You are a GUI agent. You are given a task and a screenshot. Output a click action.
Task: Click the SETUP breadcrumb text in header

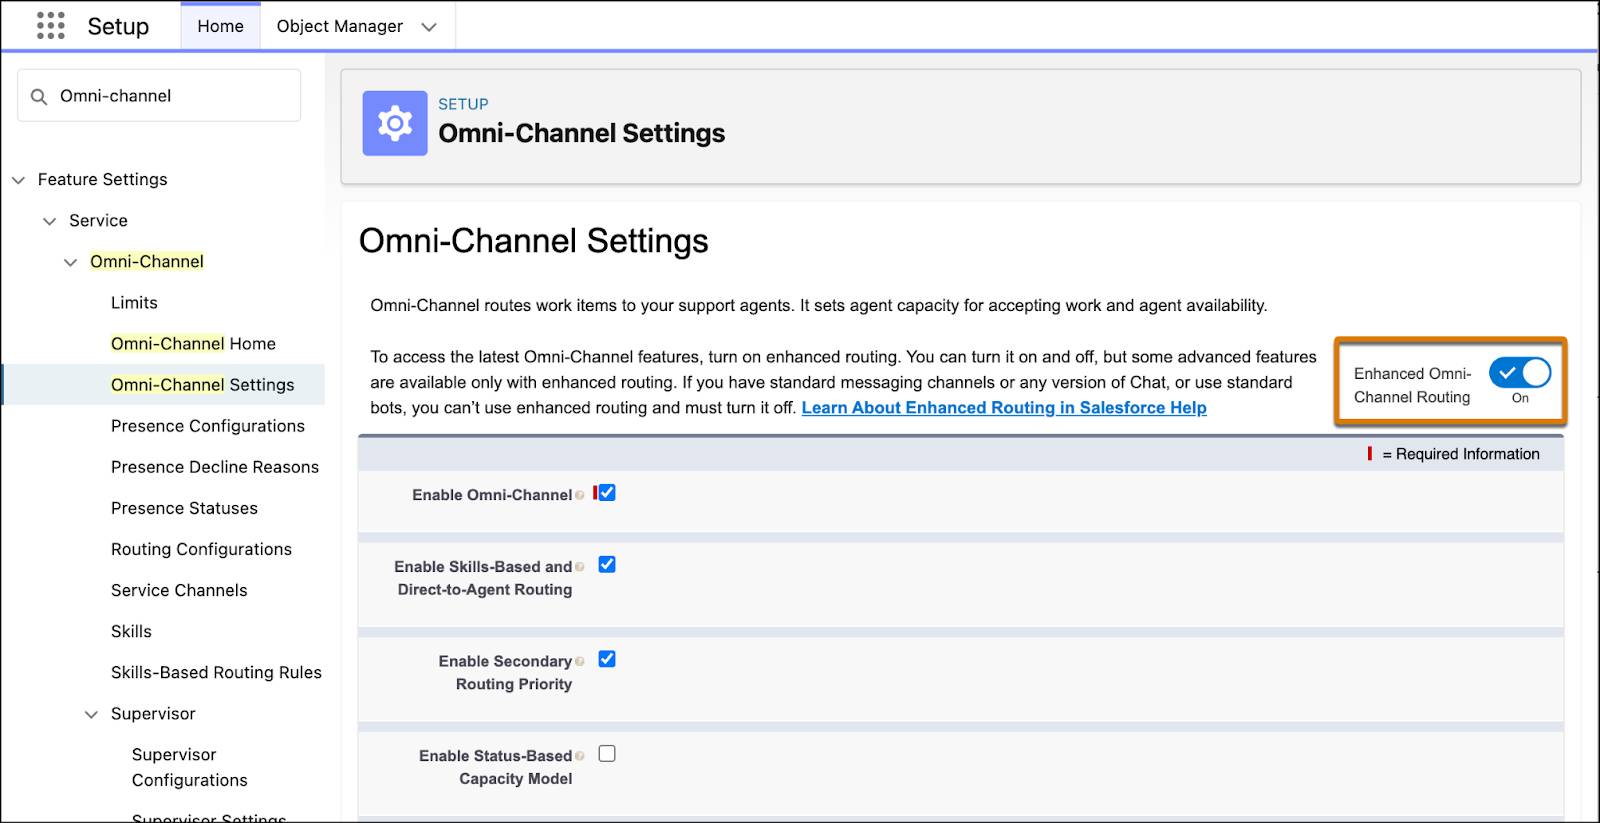pos(463,104)
